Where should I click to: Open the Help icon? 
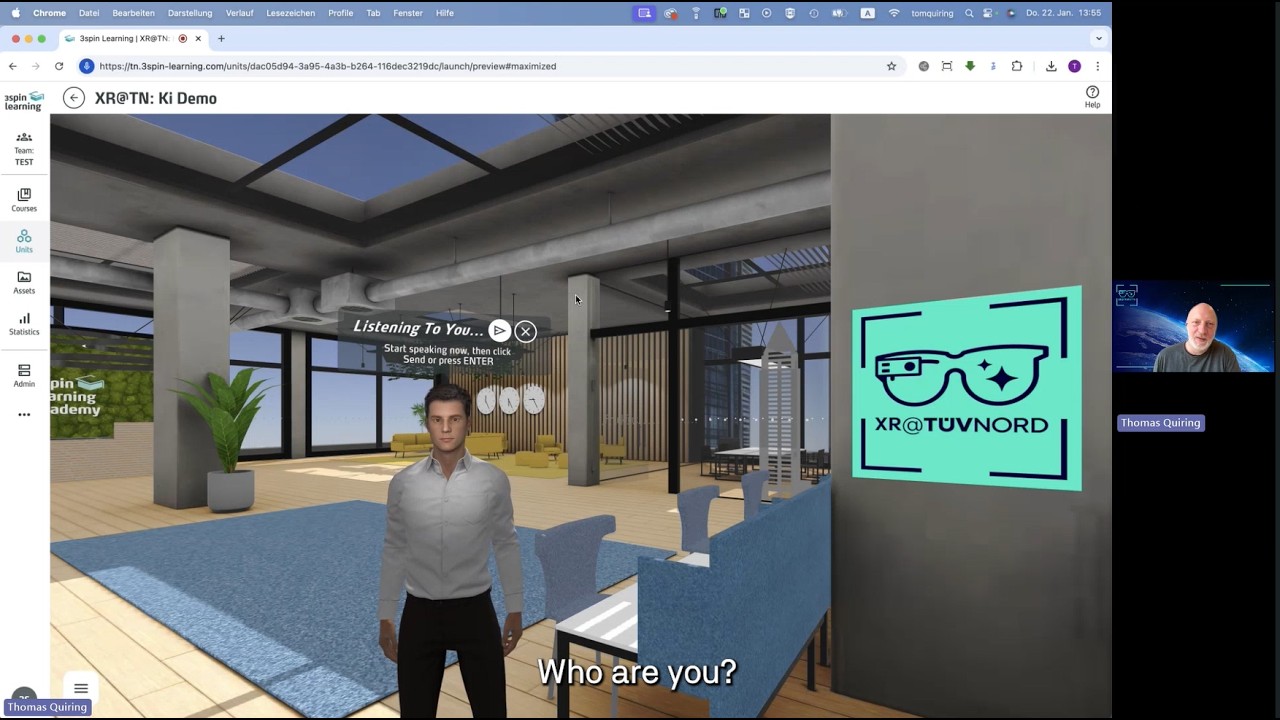click(1092, 96)
